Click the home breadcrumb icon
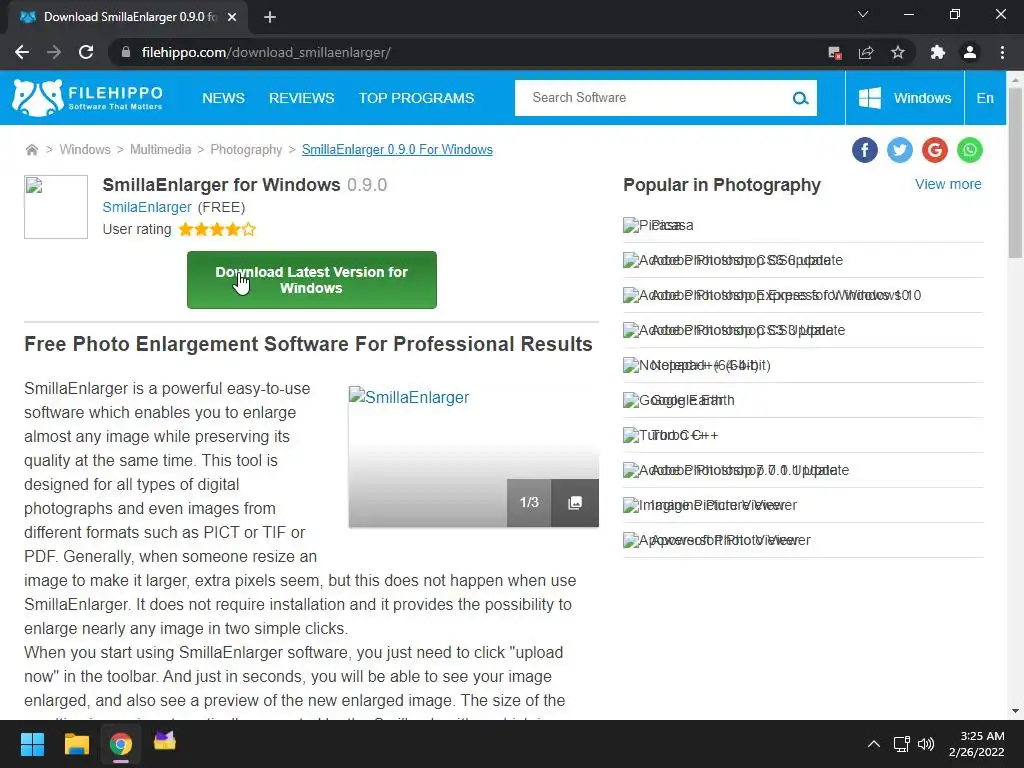Viewport: 1024px width, 768px height. click(x=31, y=150)
